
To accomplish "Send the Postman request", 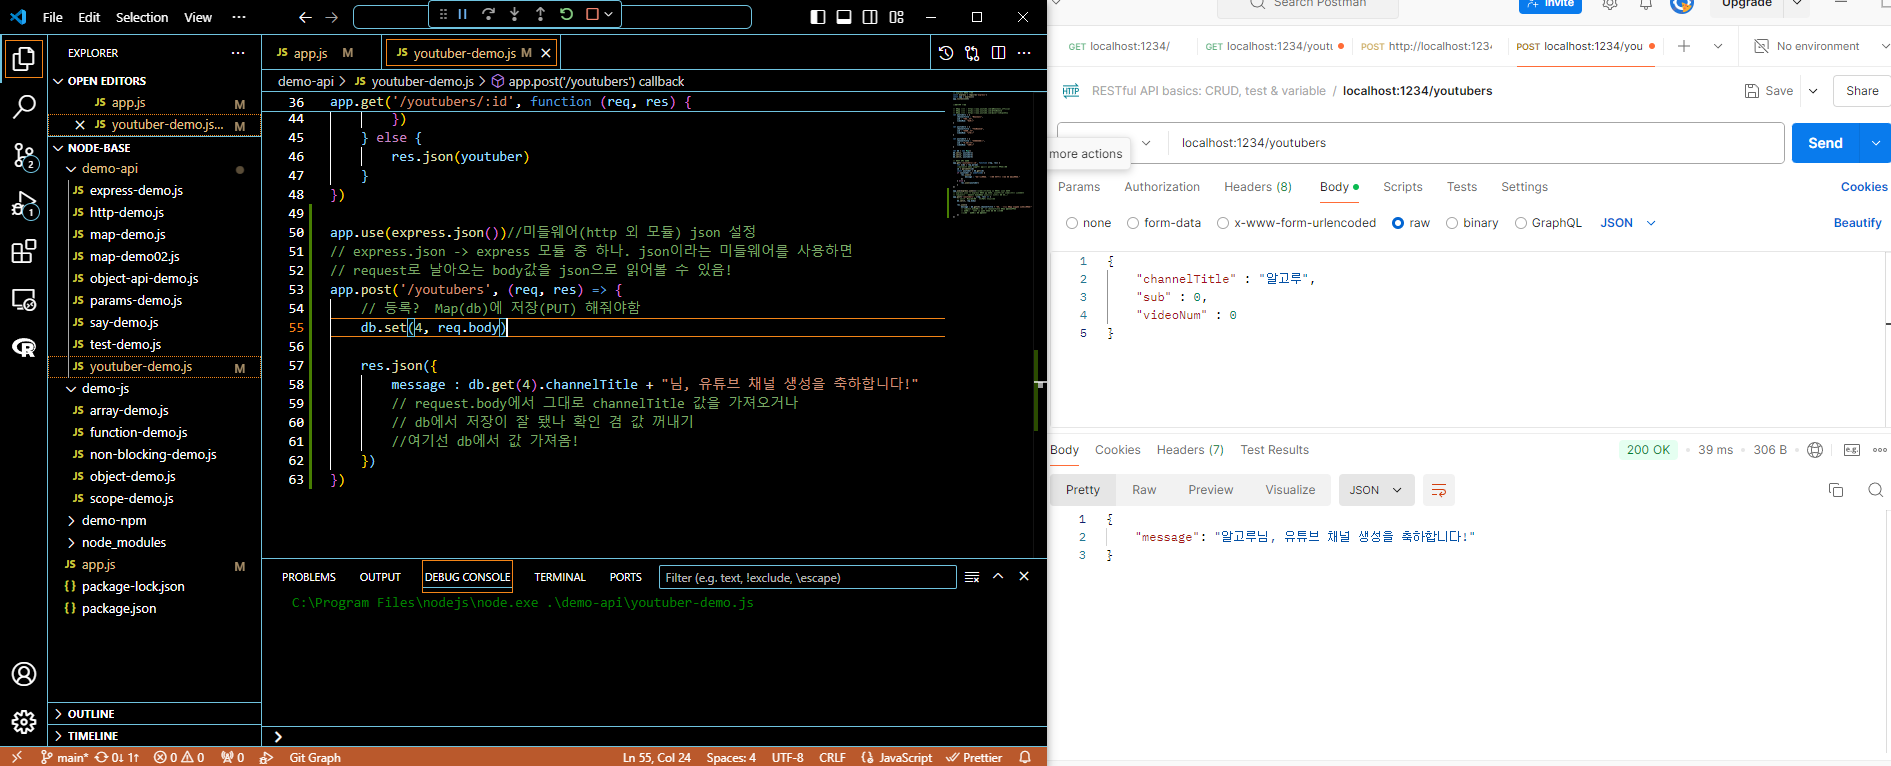I will click(x=1825, y=143).
